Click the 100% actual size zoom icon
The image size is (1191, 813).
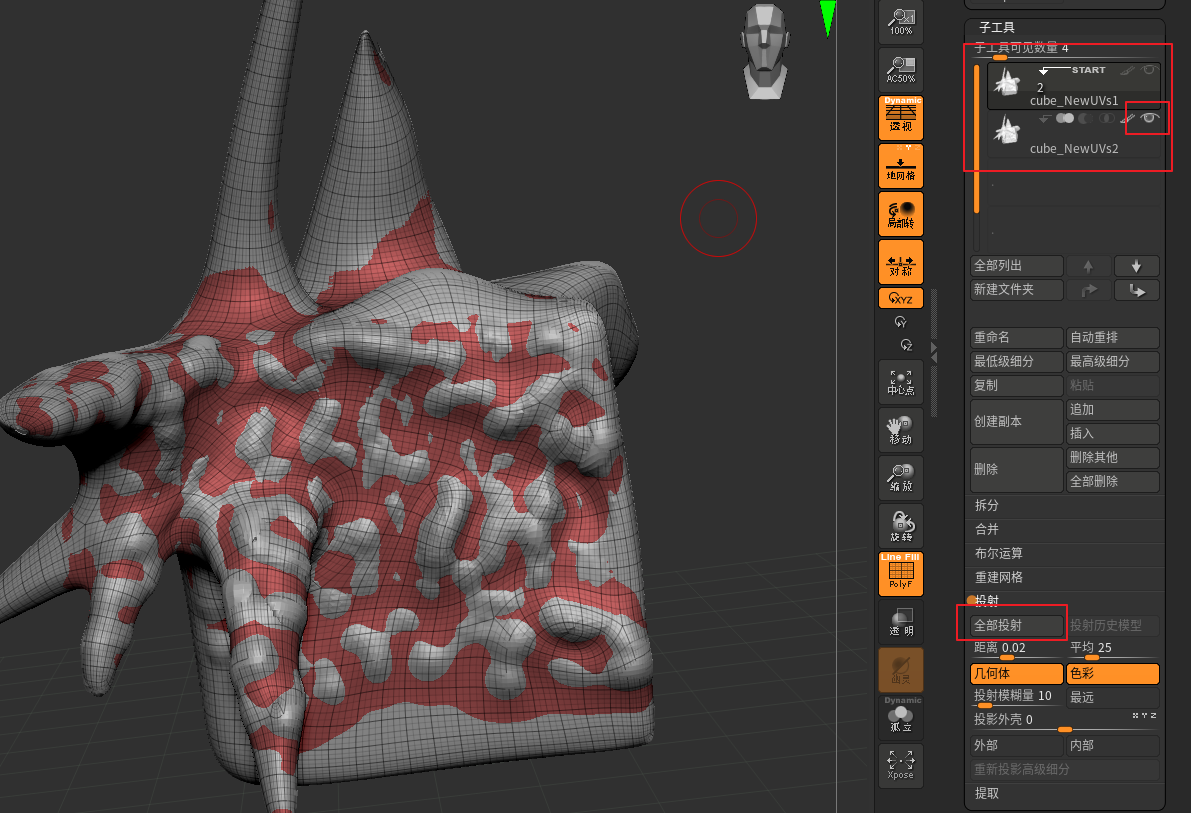click(901, 22)
